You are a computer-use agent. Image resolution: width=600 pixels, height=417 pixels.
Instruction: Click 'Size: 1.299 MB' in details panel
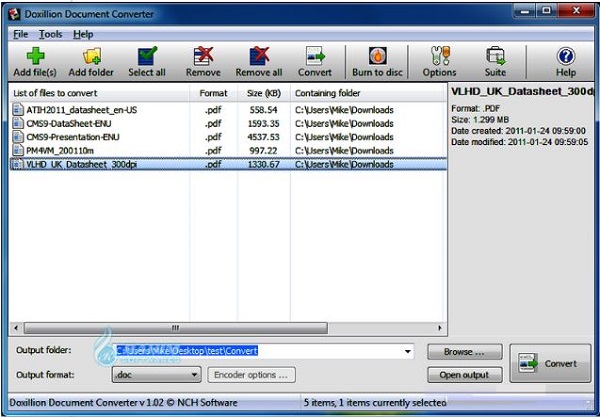pos(480,120)
